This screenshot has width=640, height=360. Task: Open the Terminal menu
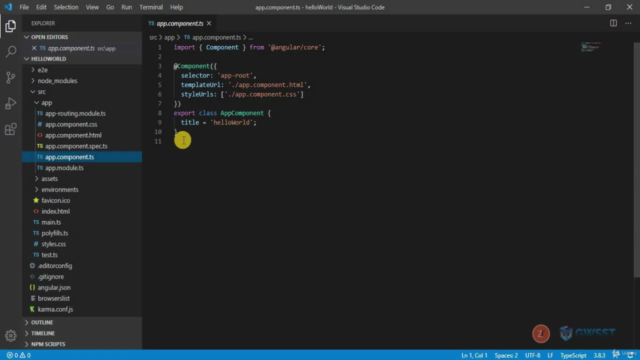(151, 7)
